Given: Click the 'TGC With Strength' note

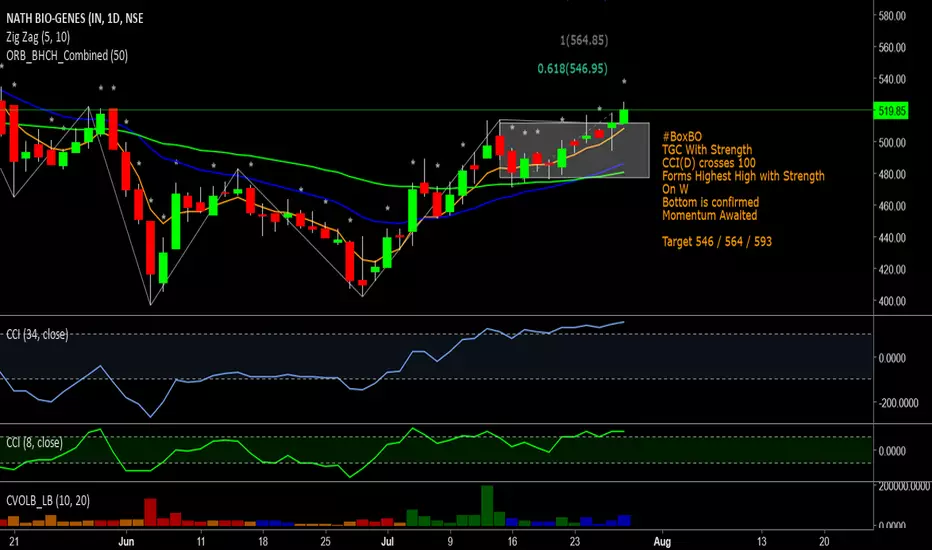Looking at the screenshot, I should pyautogui.click(x=707, y=150).
